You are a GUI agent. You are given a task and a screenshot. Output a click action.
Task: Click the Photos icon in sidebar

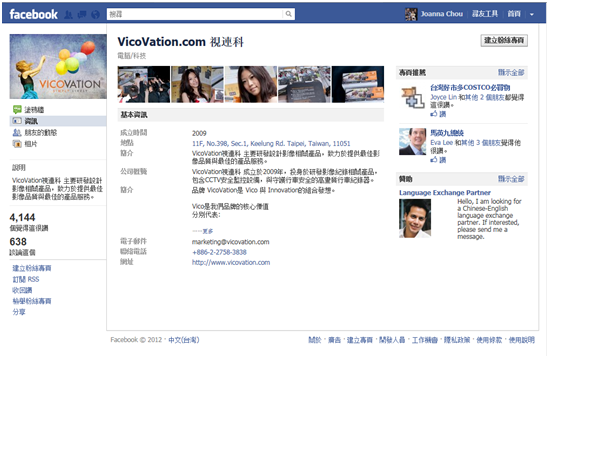click(x=17, y=144)
